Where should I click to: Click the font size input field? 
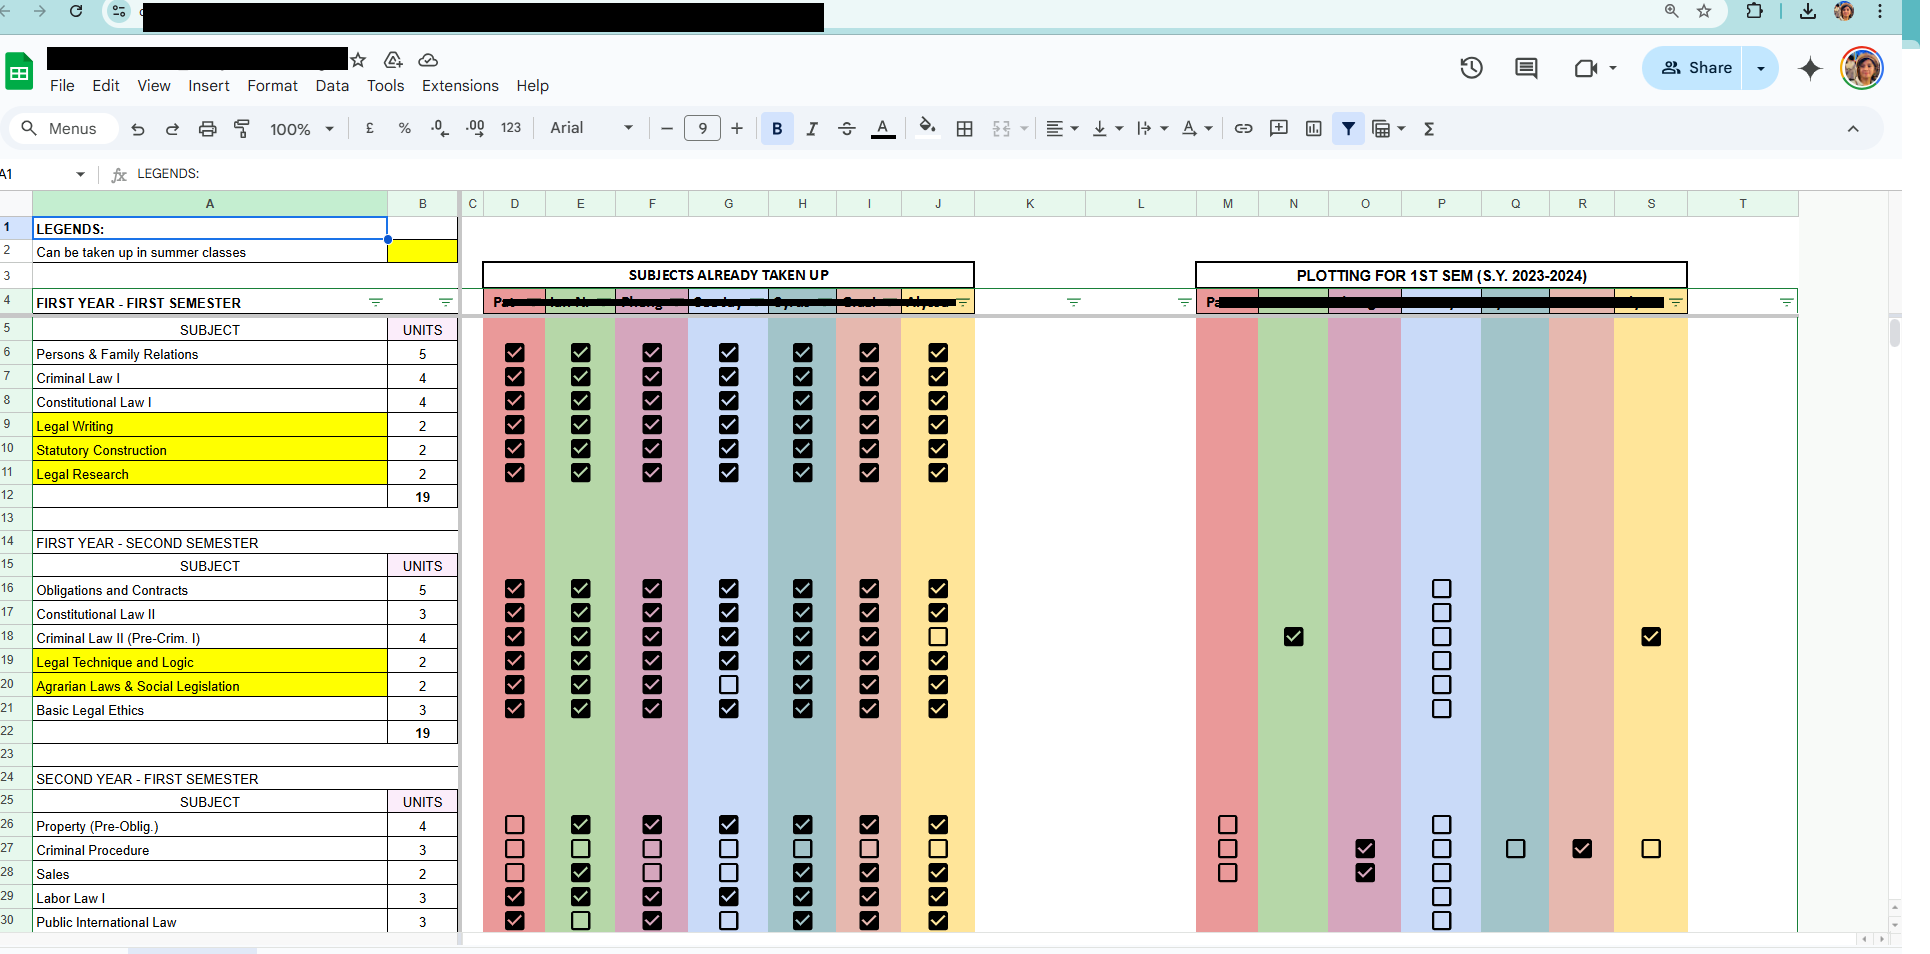point(702,128)
